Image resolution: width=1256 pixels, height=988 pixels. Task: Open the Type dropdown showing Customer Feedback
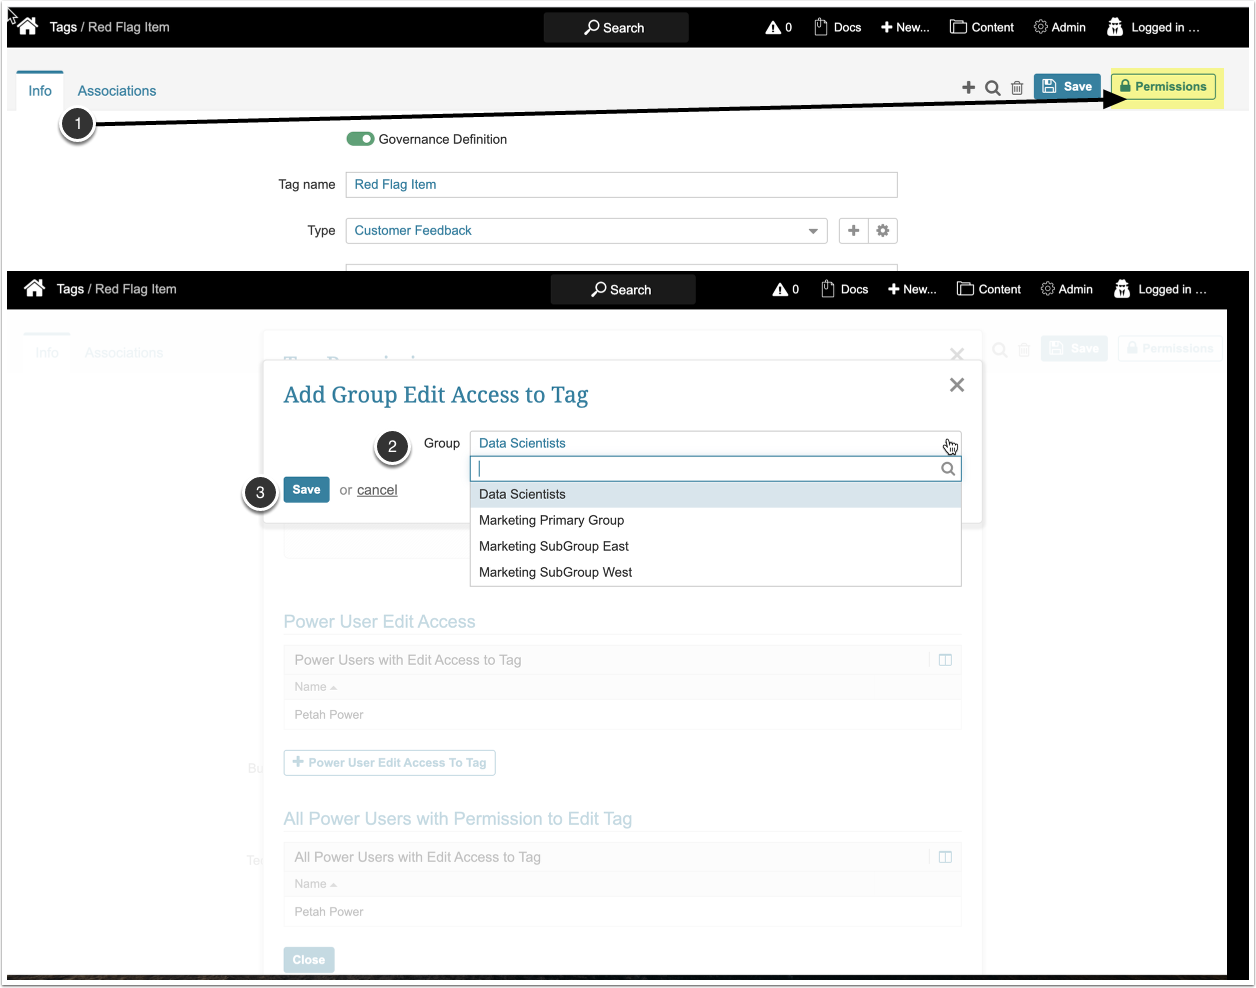point(586,231)
